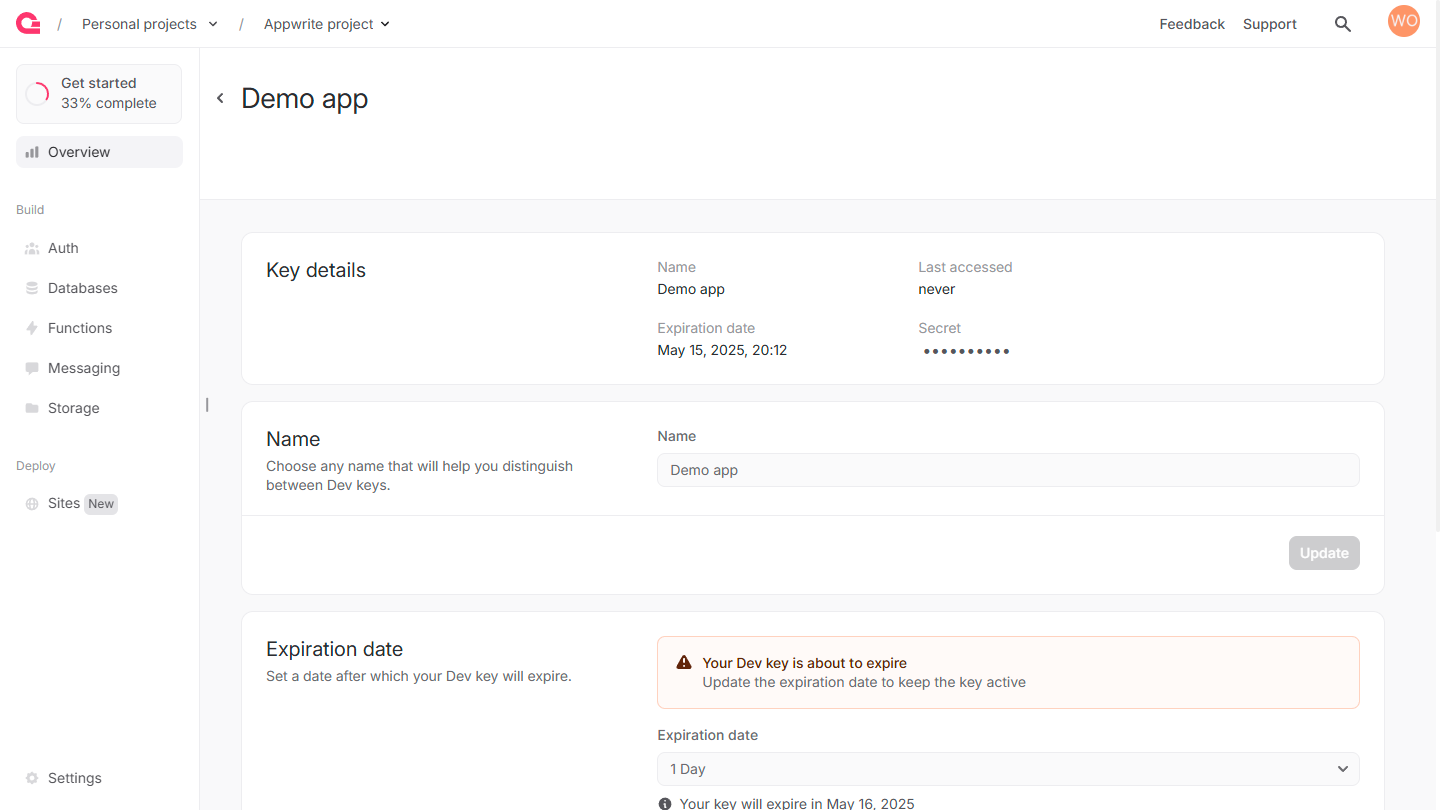1440x810 pixels.
Task: Open the search magnifier icon
Action: [x=1343, y=24]
